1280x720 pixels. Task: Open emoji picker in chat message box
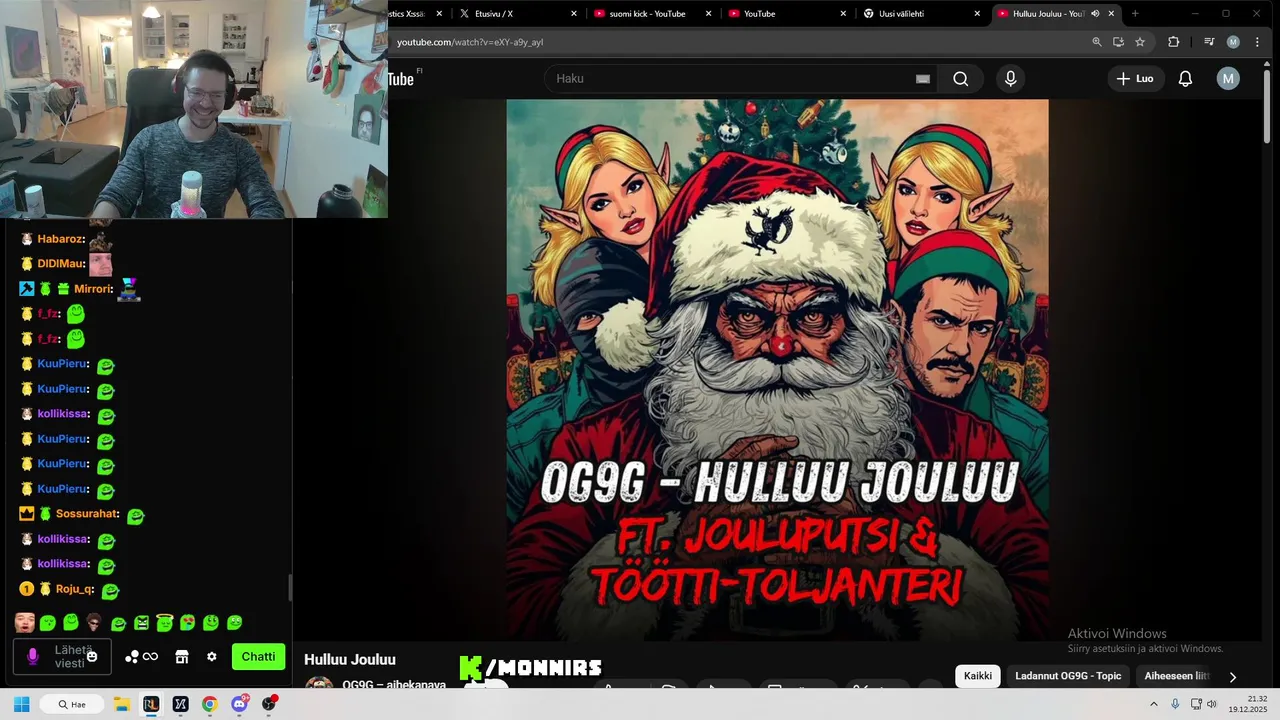coord(92,657)
